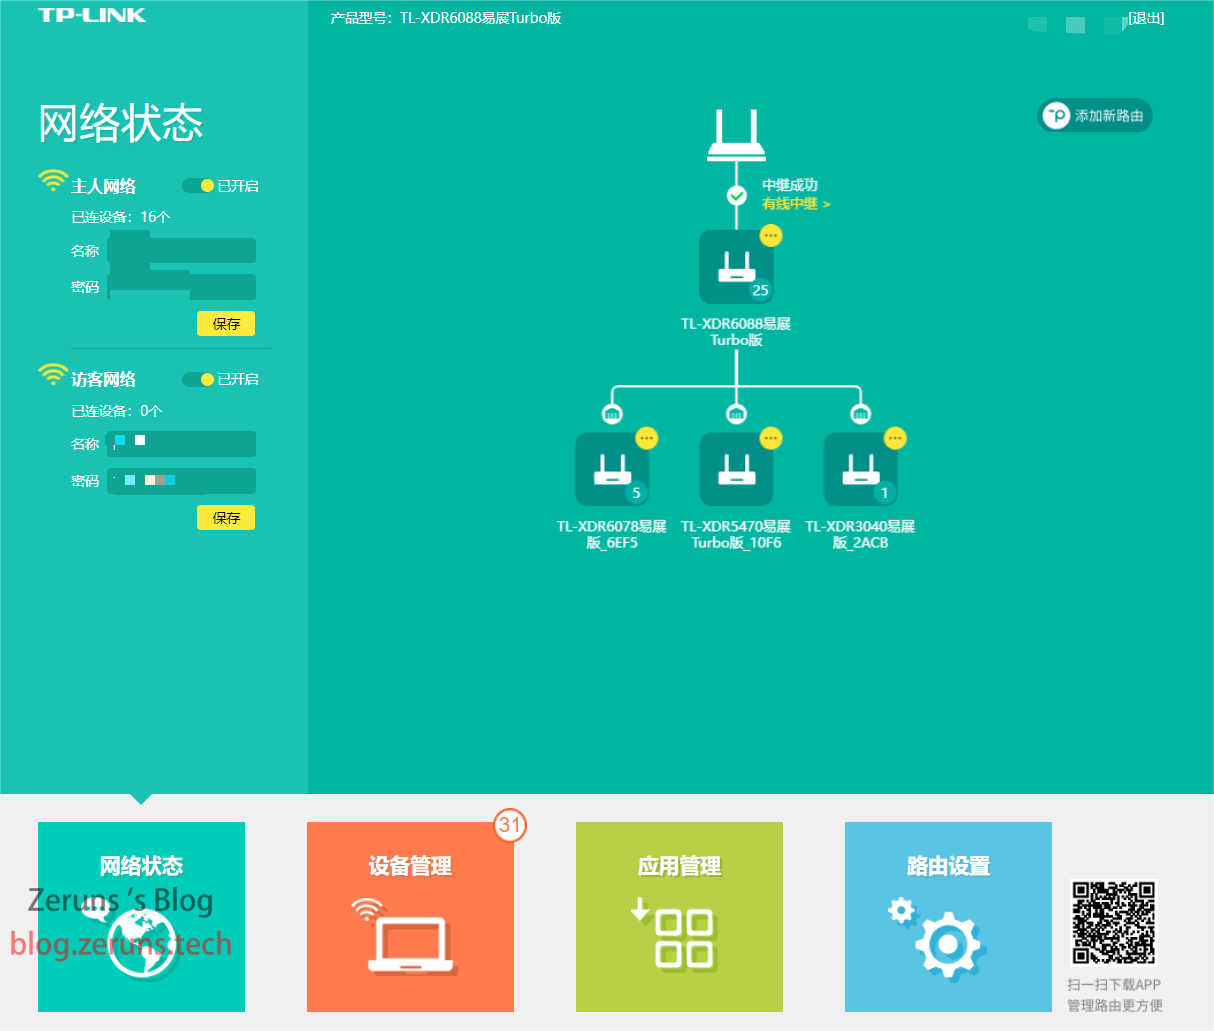Open the TL-XDR6078 _6EF5 router node
This screenshot has height=1031, width=1214.
612,469
